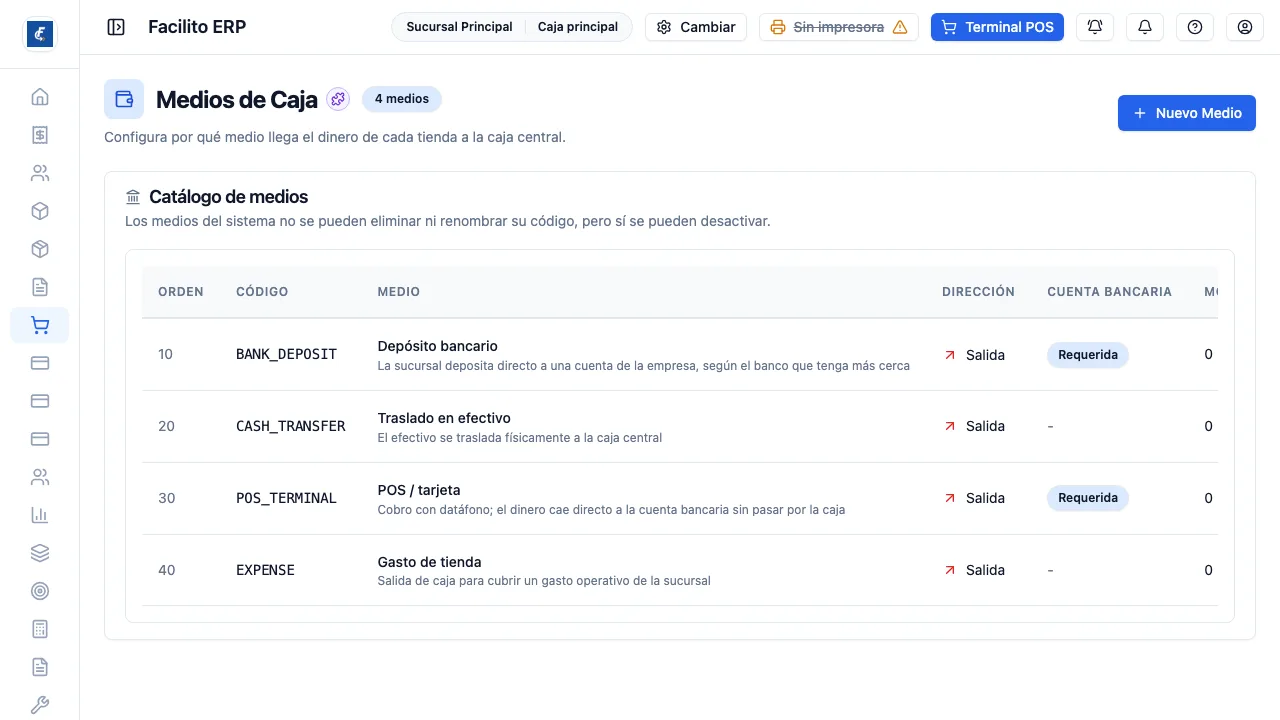
Task: Open the ringing bell alerts icon
Action: pyautogui.click(x=1095, y=27)
